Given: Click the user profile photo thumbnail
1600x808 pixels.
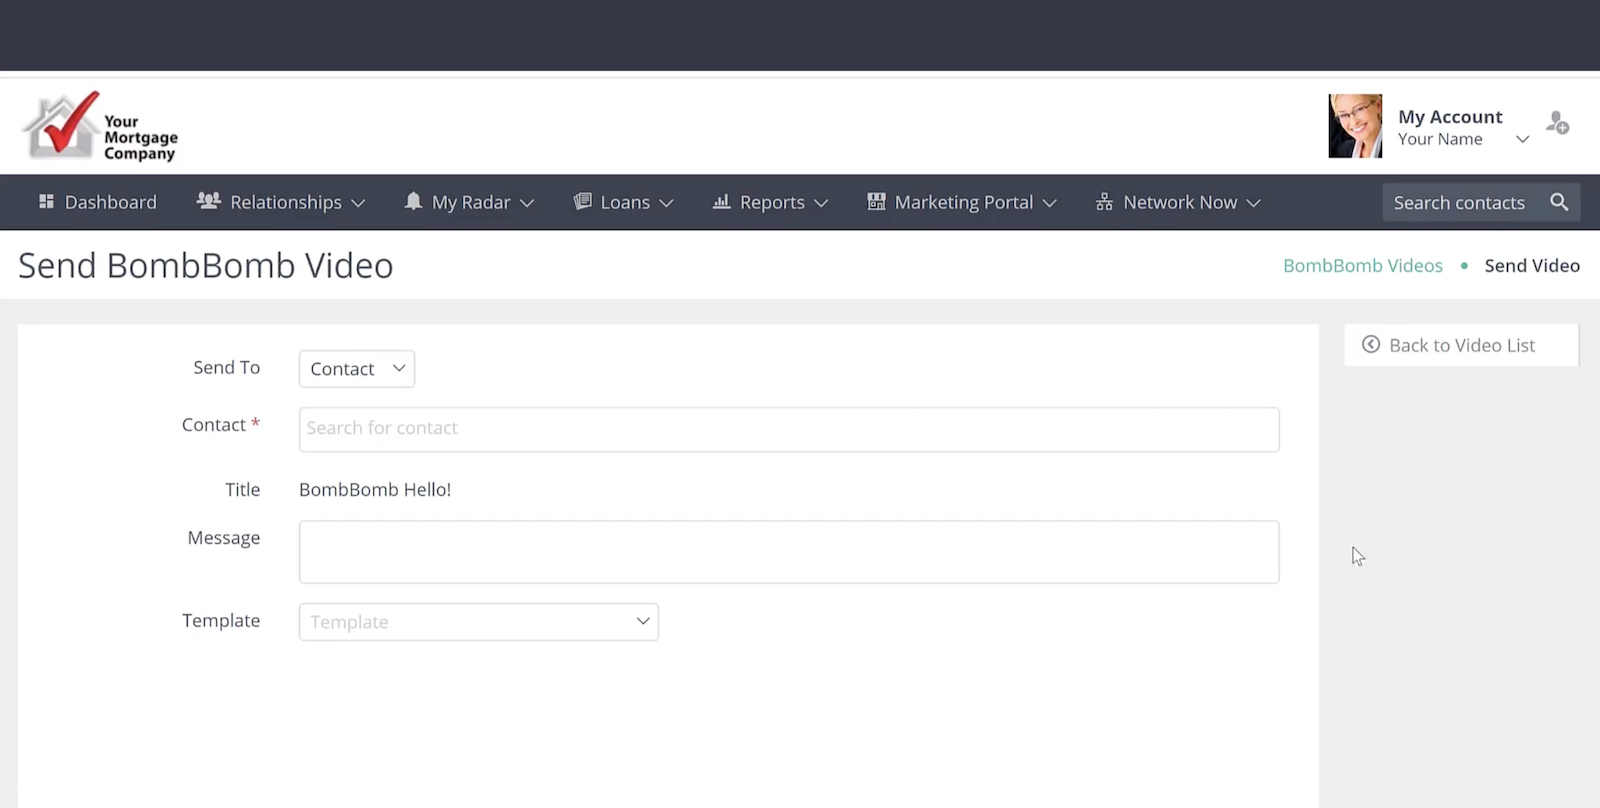Looking at the screenshot, I should (1355, 126).
